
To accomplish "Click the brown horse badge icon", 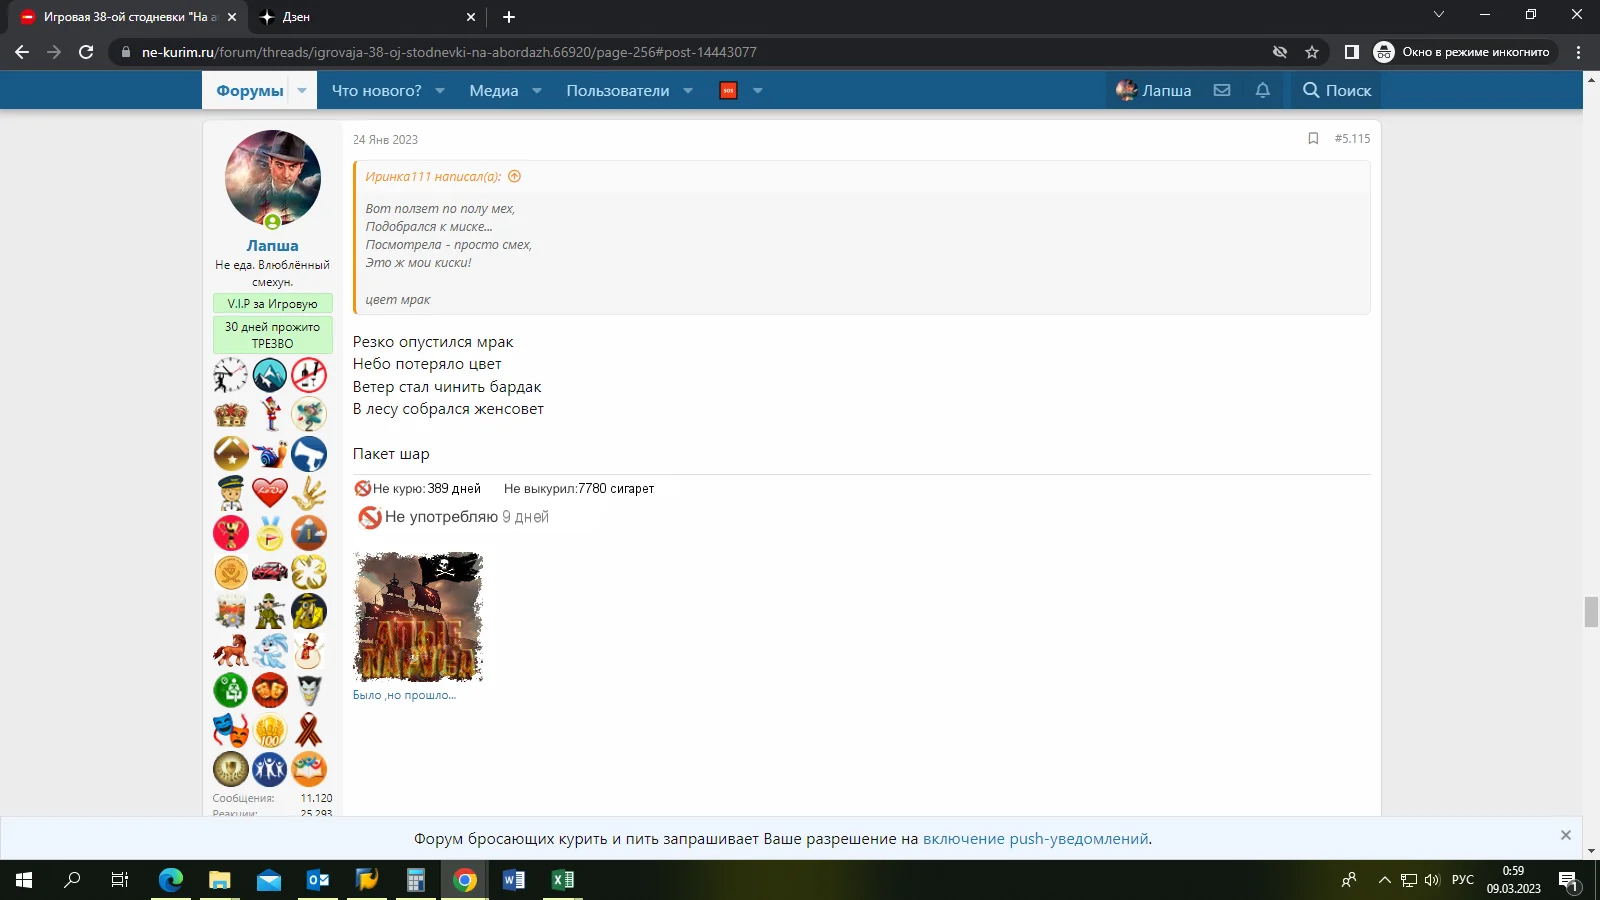I will (x=230, y=651).
